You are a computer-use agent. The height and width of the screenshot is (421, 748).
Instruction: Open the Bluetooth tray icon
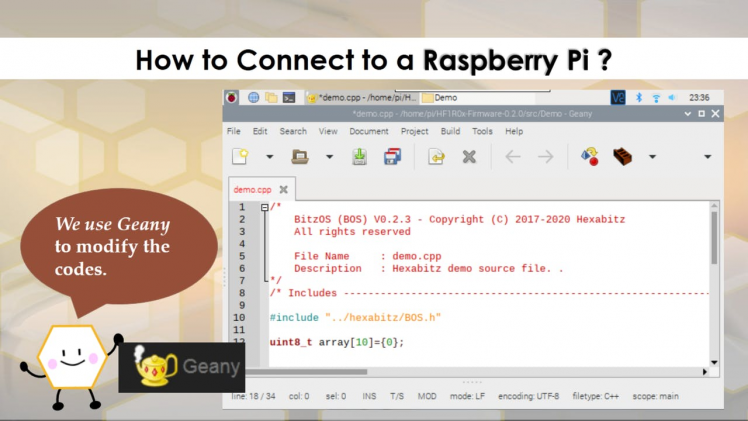(x=639, y=98)
